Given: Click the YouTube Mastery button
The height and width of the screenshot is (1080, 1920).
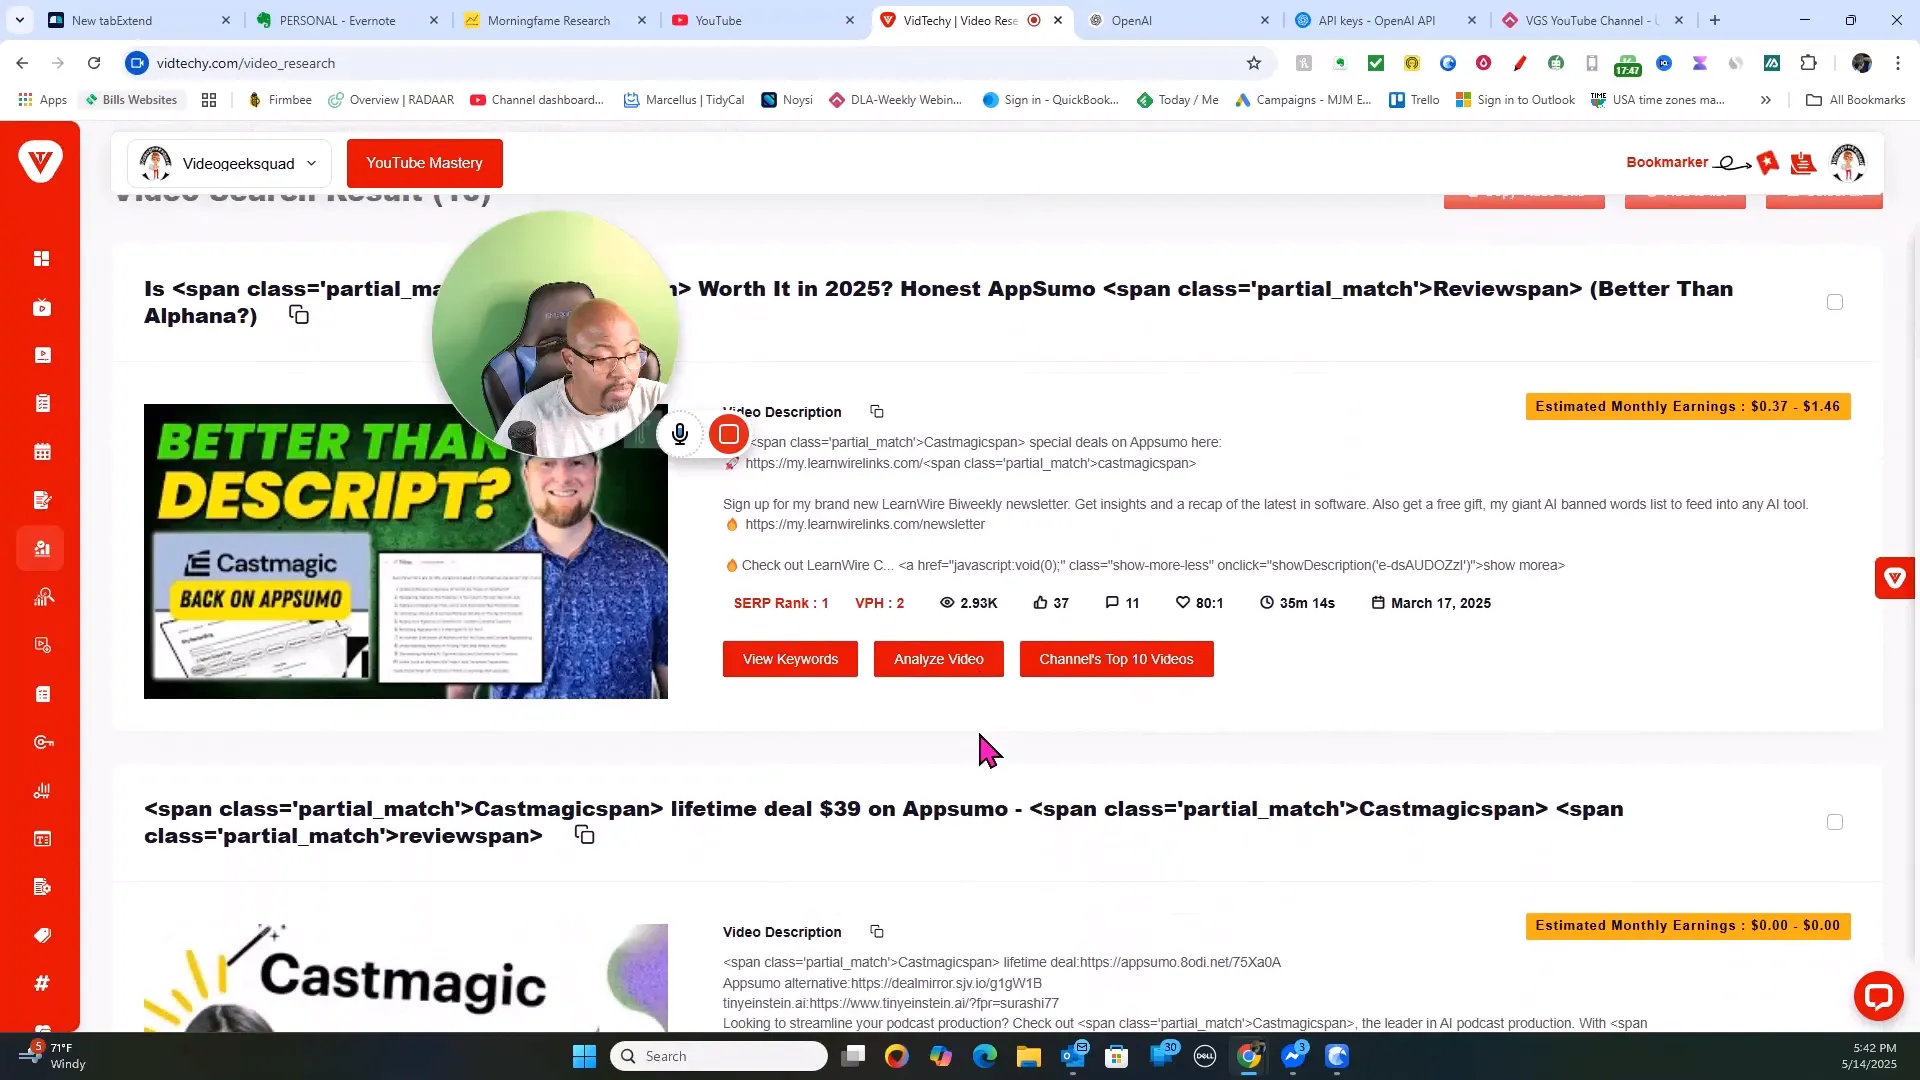Looking at the screenshot, I should click(424, 163).
